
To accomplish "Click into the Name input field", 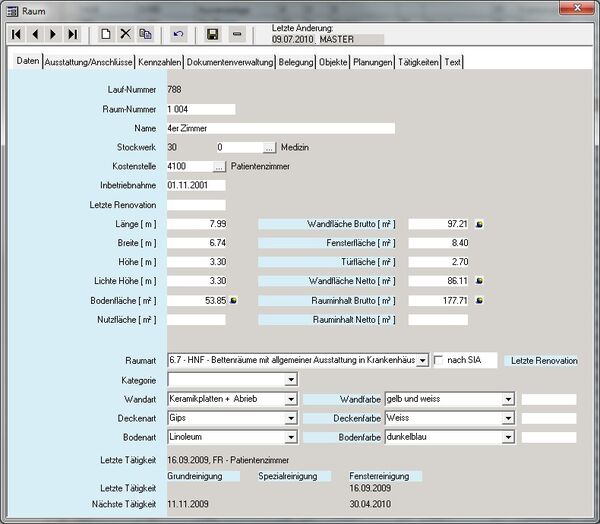I will 280,128.
